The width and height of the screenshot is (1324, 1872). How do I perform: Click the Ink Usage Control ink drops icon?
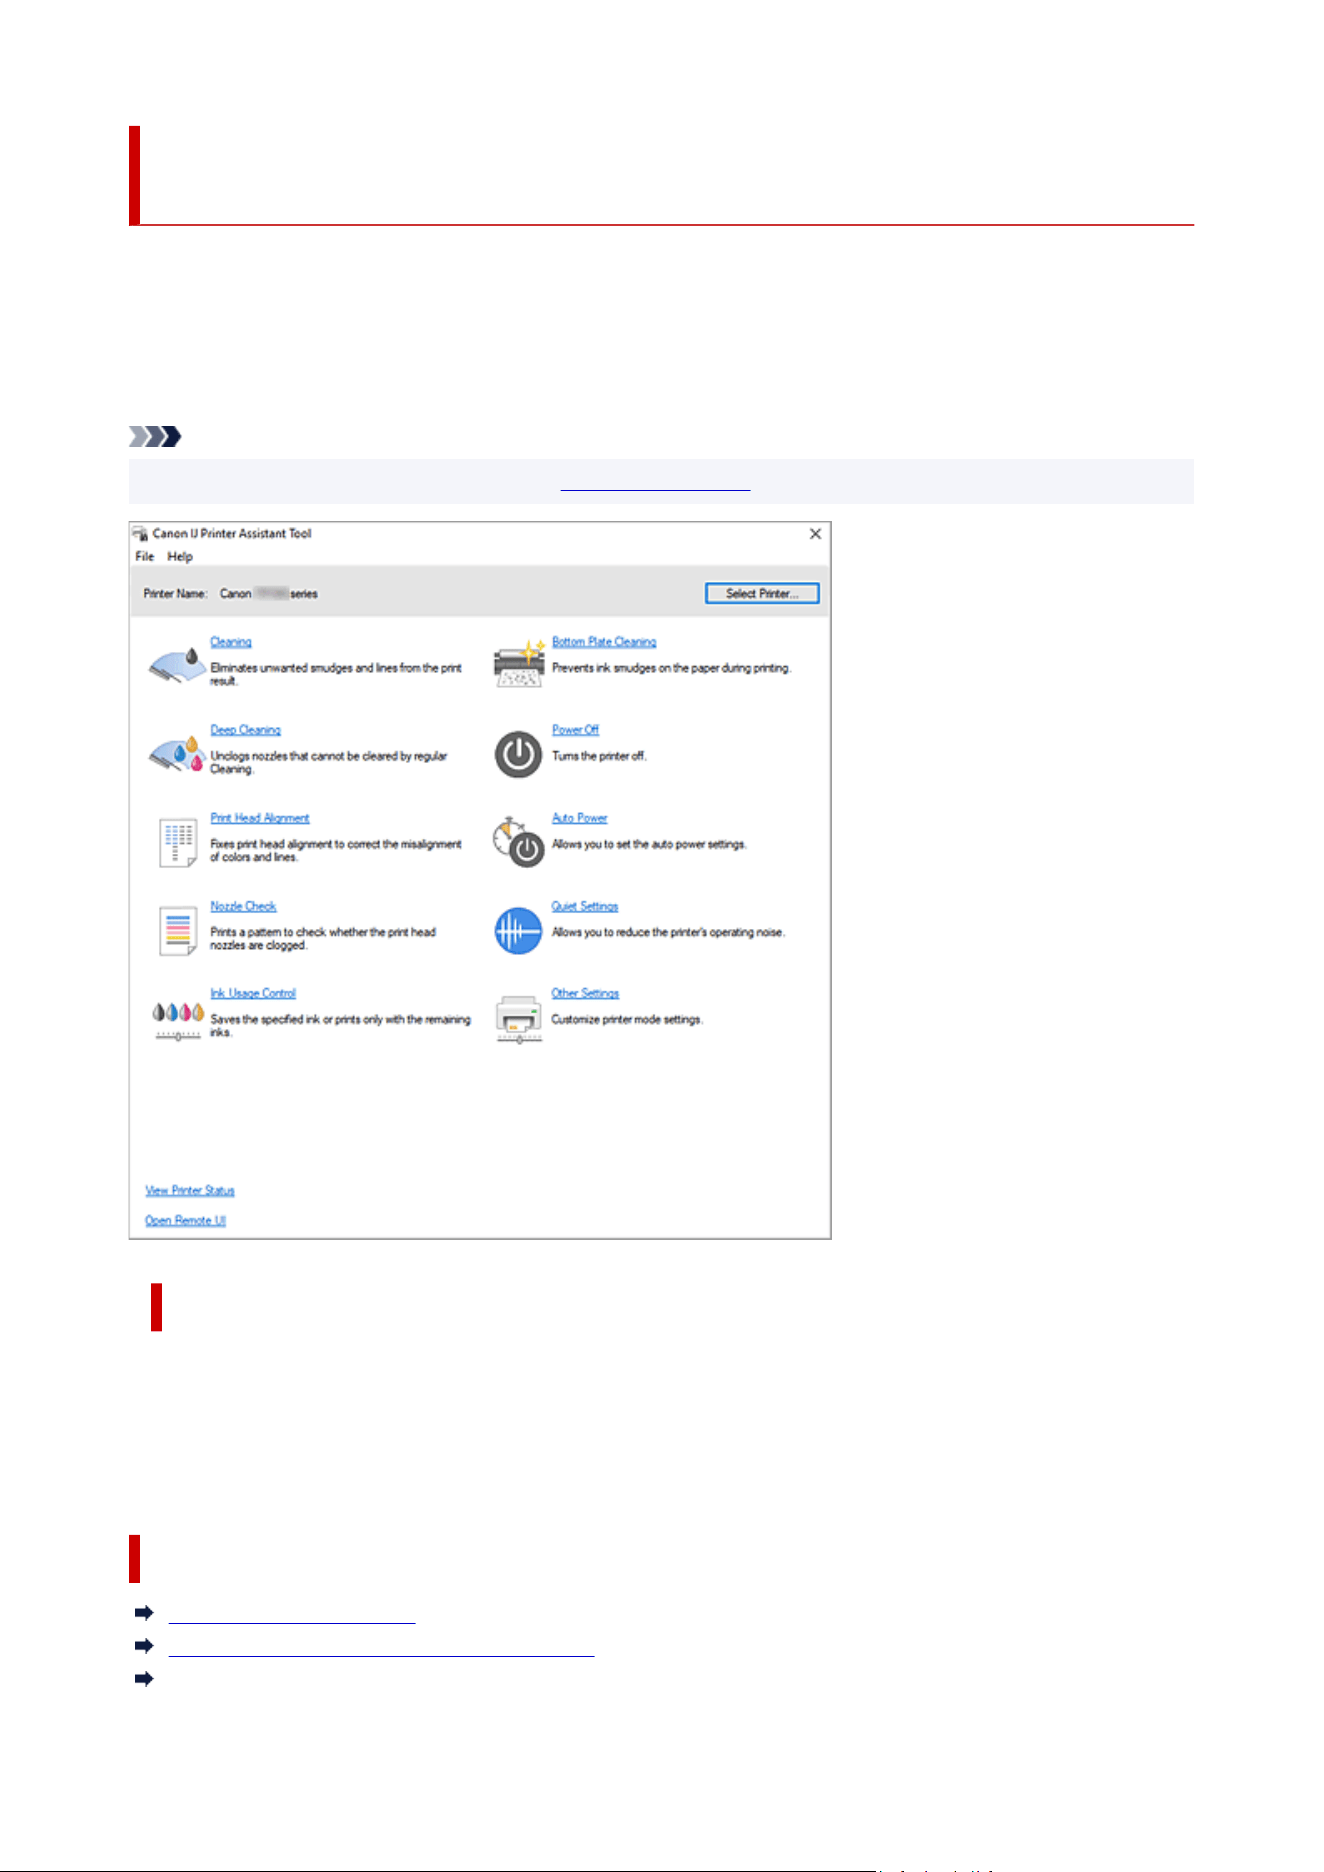tap(178, 1020)
